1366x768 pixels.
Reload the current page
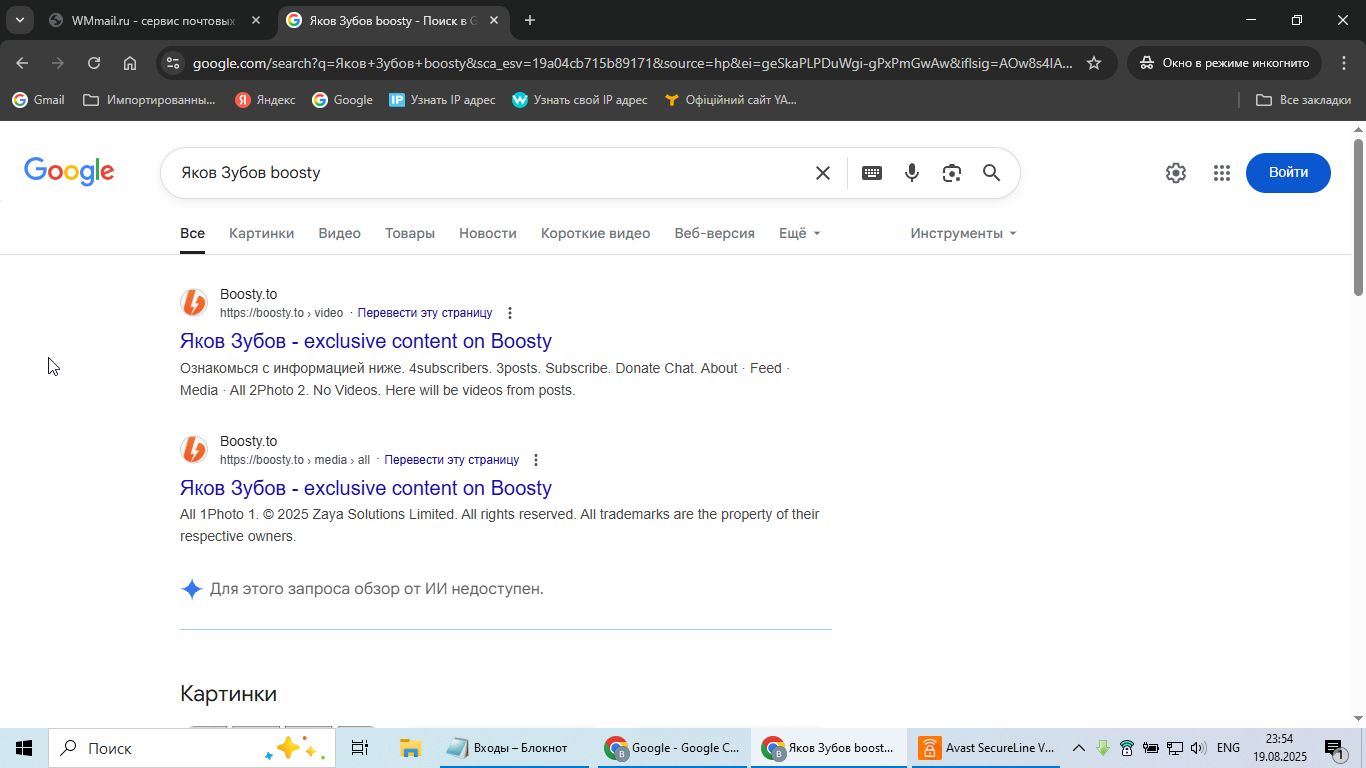94,63
